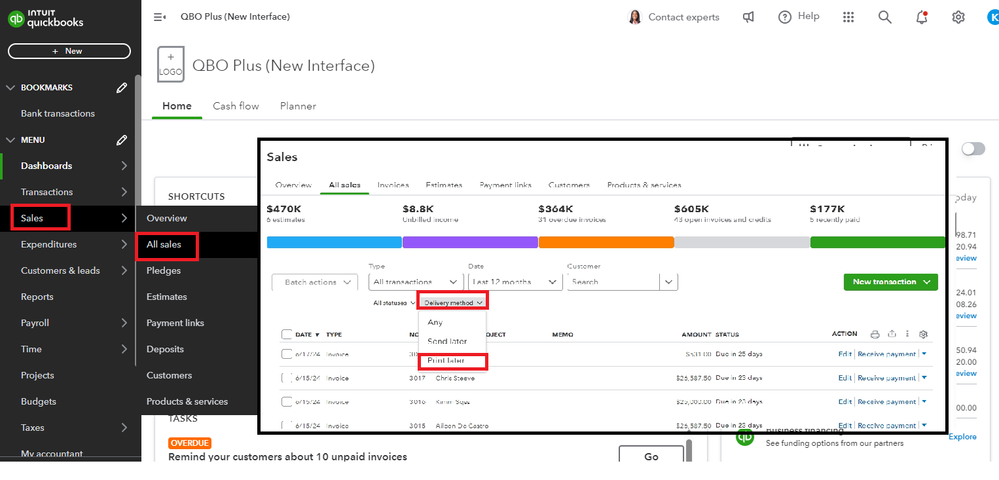The height and width of the screenshot is (480, 999).
Task: Open the New transaction dropdown button
Action: click(x=891, y=282)
